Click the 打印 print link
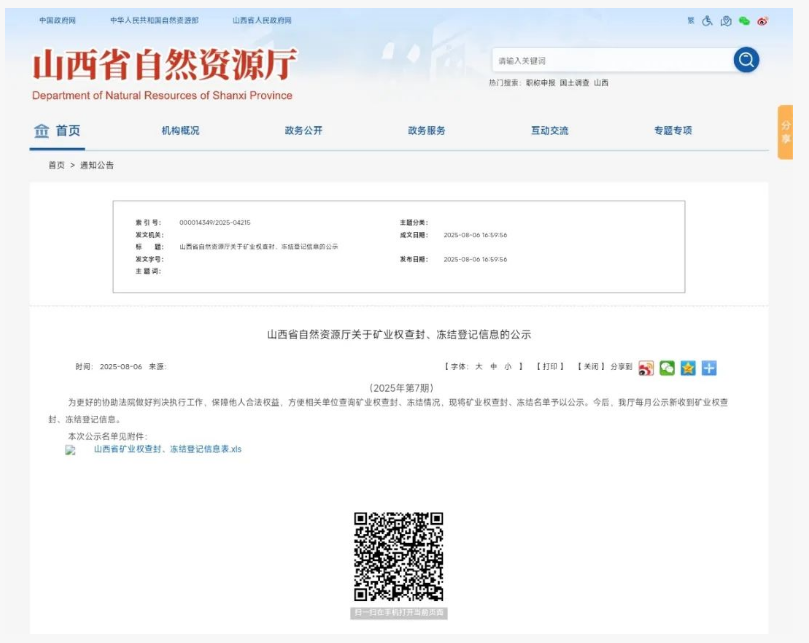Screen dimensions: 809x643 [x=550, y=367]
